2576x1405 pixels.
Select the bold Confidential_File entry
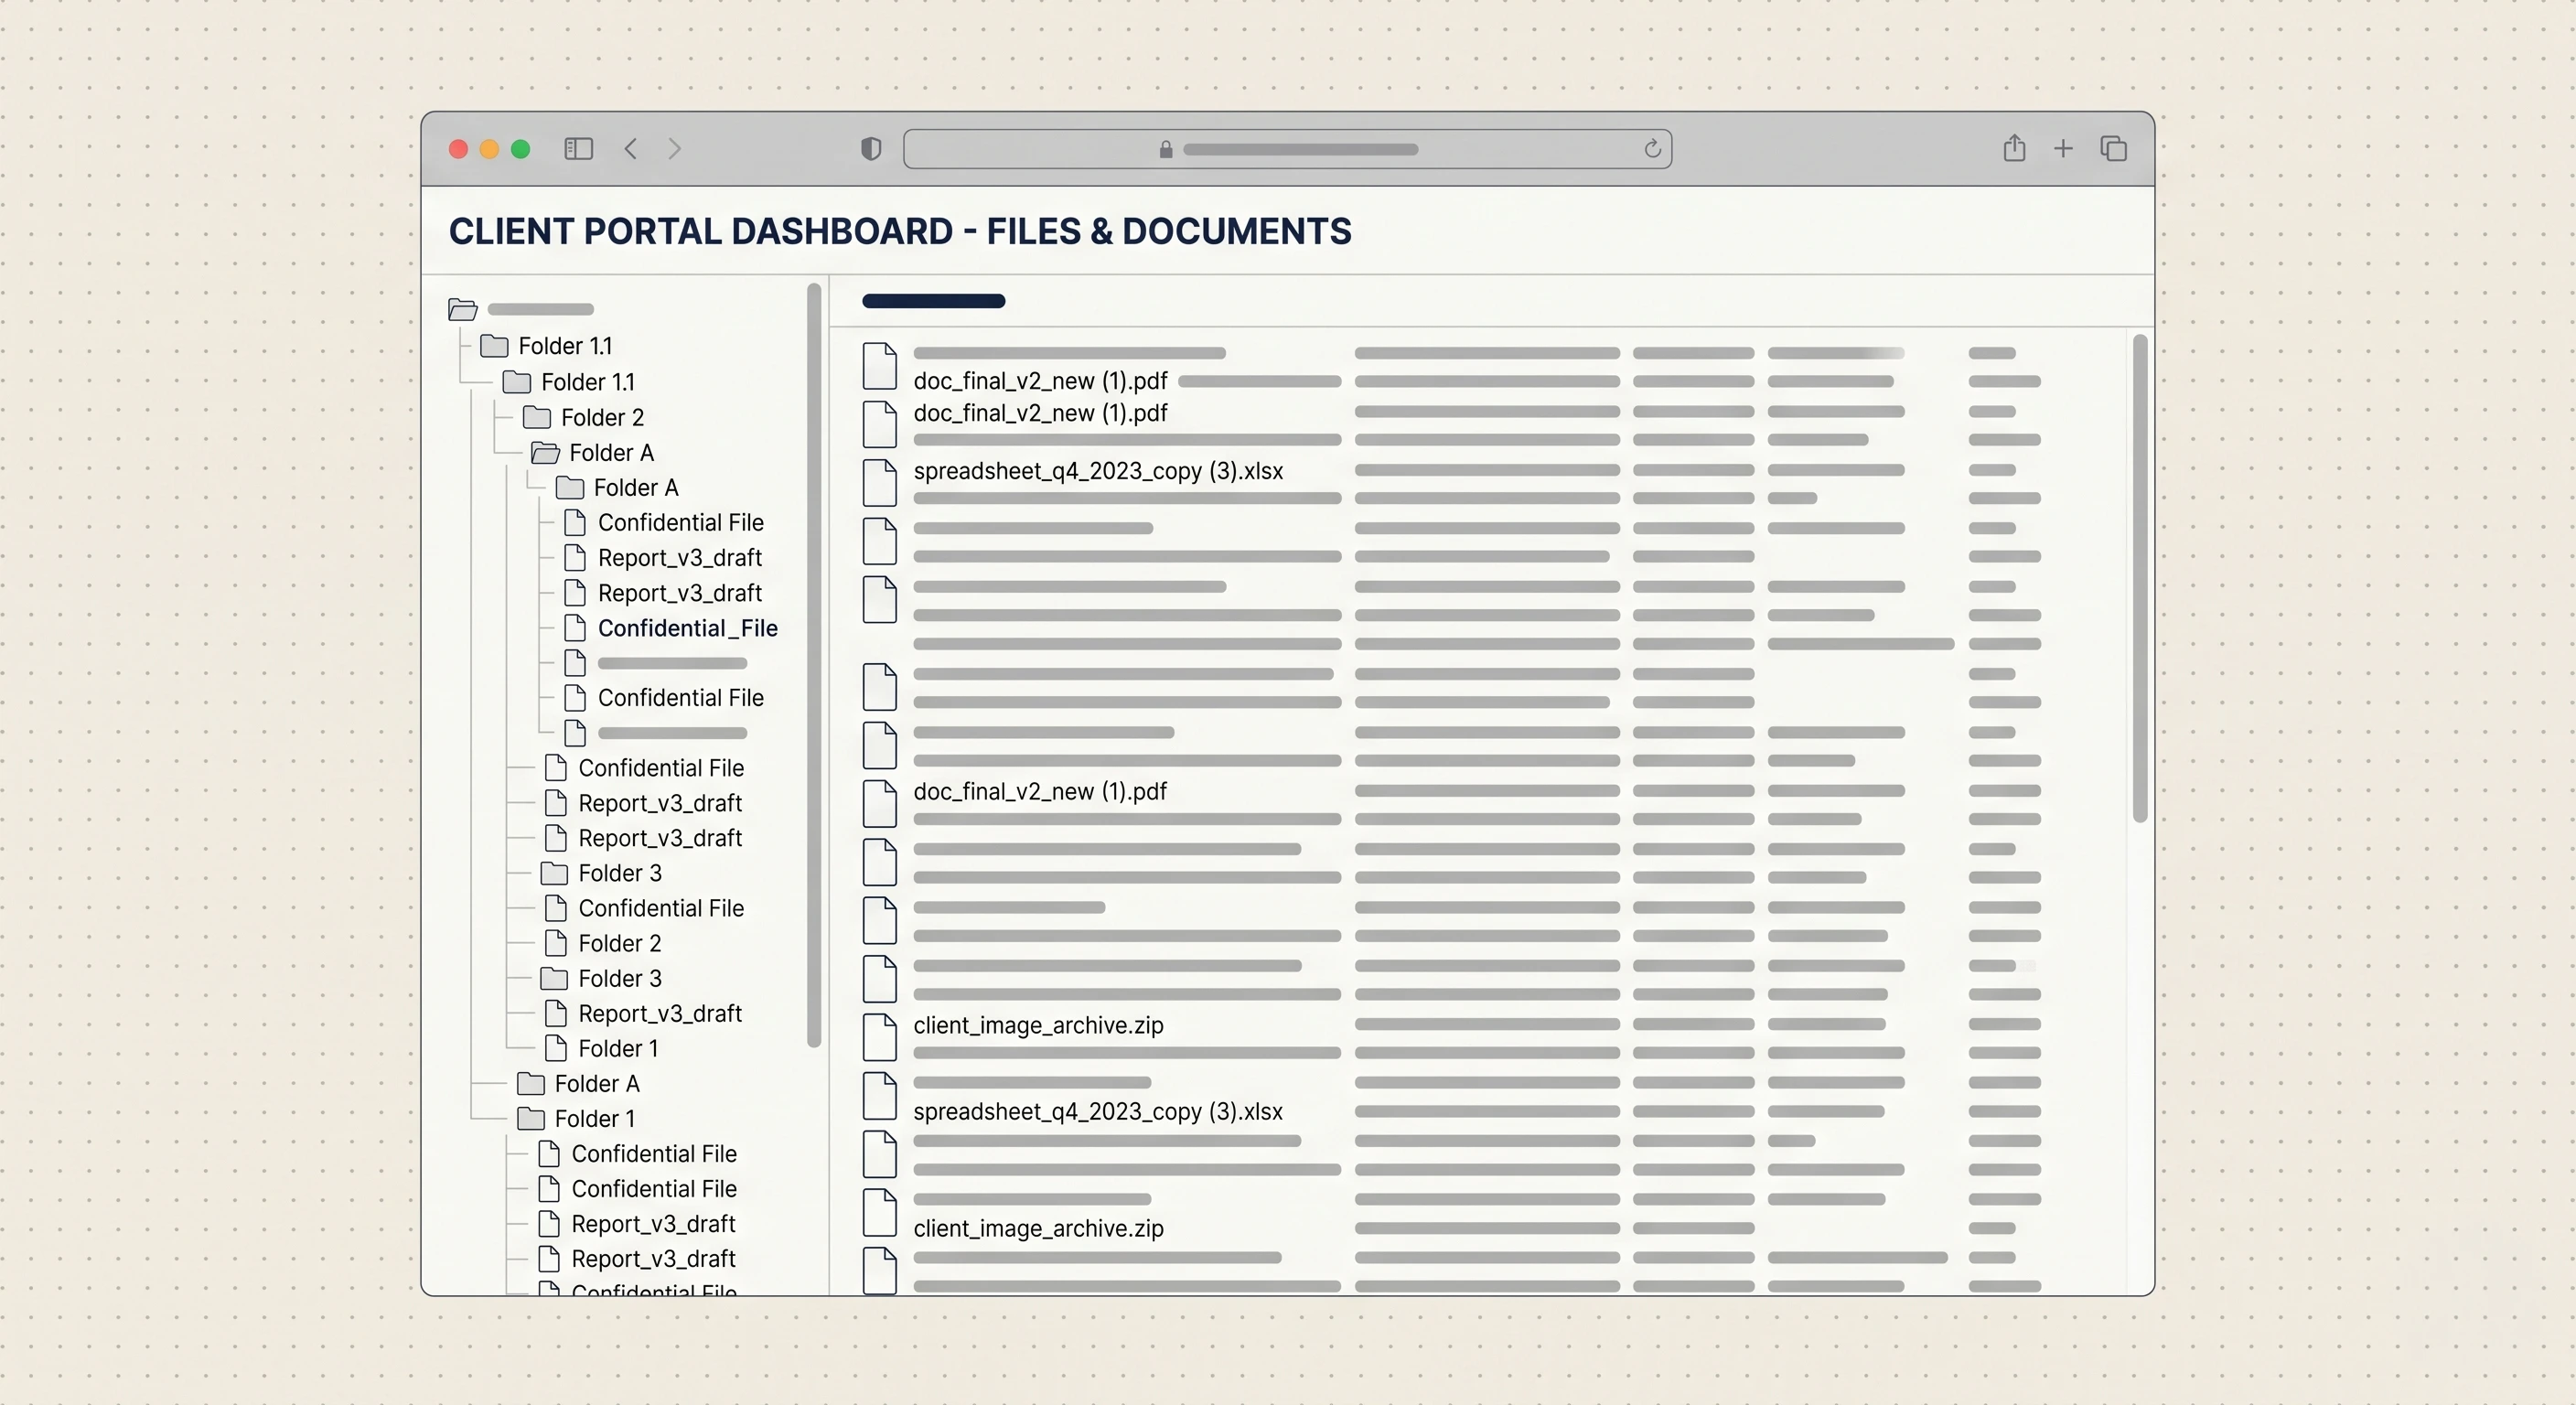click(x=688, y=628)
